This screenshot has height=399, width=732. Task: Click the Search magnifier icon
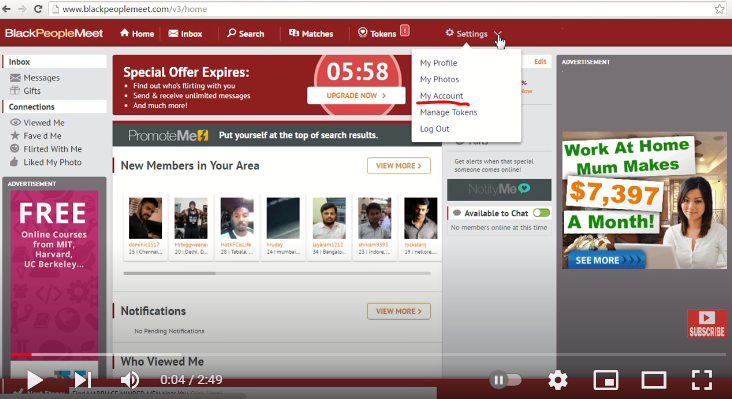232,33
